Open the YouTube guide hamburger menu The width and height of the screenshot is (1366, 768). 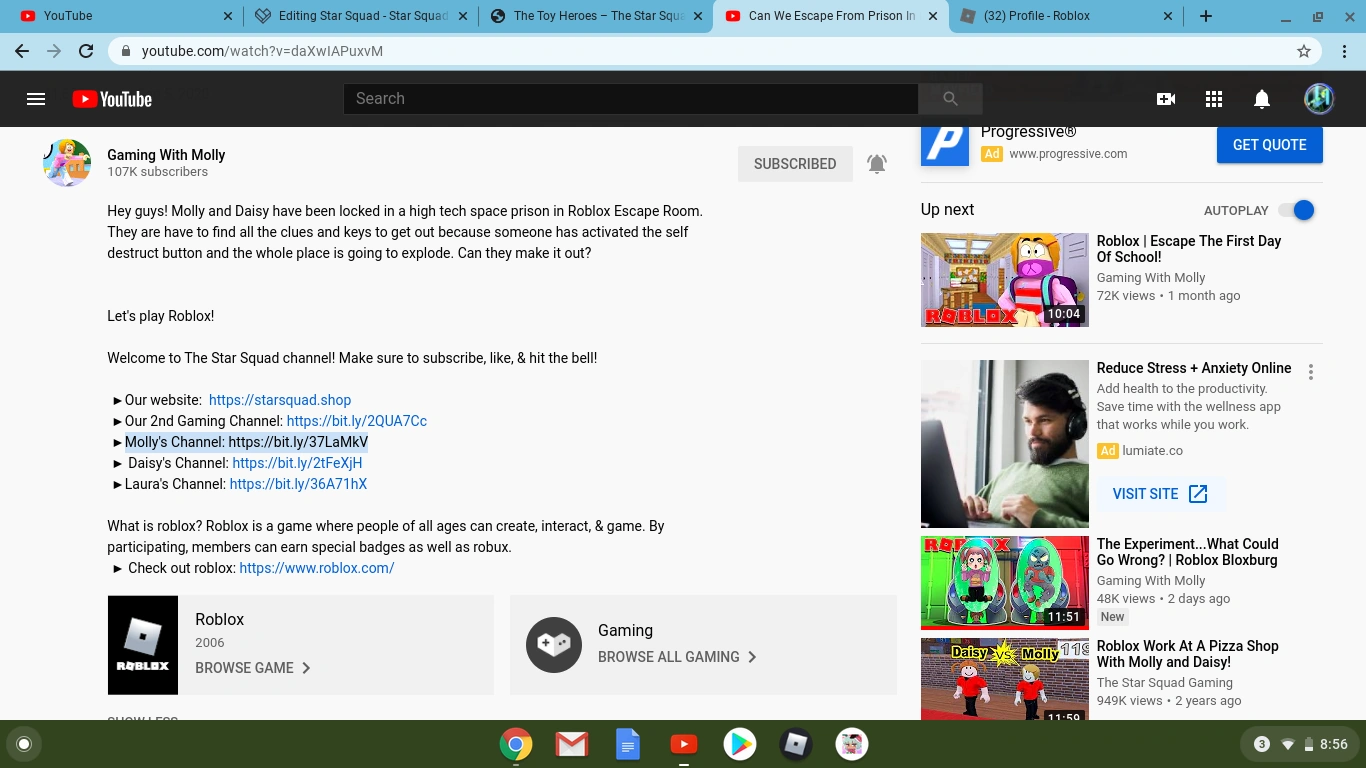tap(36, 99)
